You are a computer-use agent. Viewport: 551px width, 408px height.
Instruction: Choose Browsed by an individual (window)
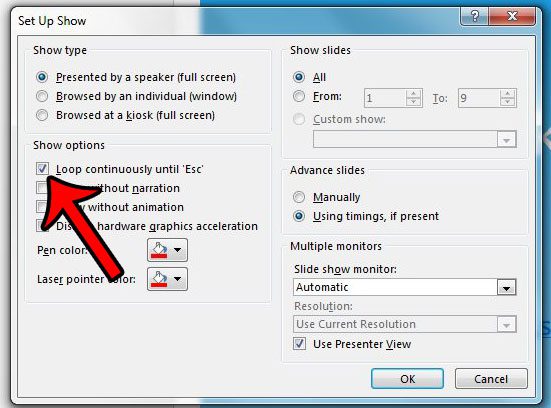[42, 96]
